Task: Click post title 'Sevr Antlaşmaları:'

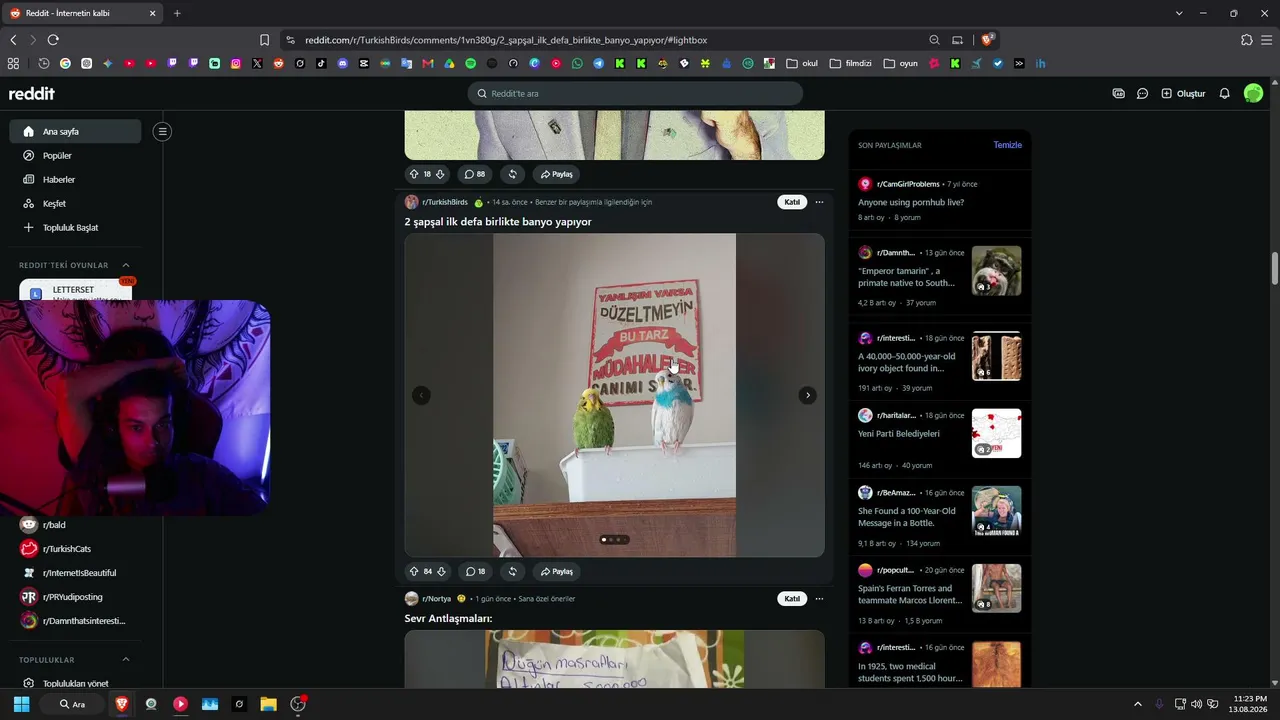Action: [448, 618]
